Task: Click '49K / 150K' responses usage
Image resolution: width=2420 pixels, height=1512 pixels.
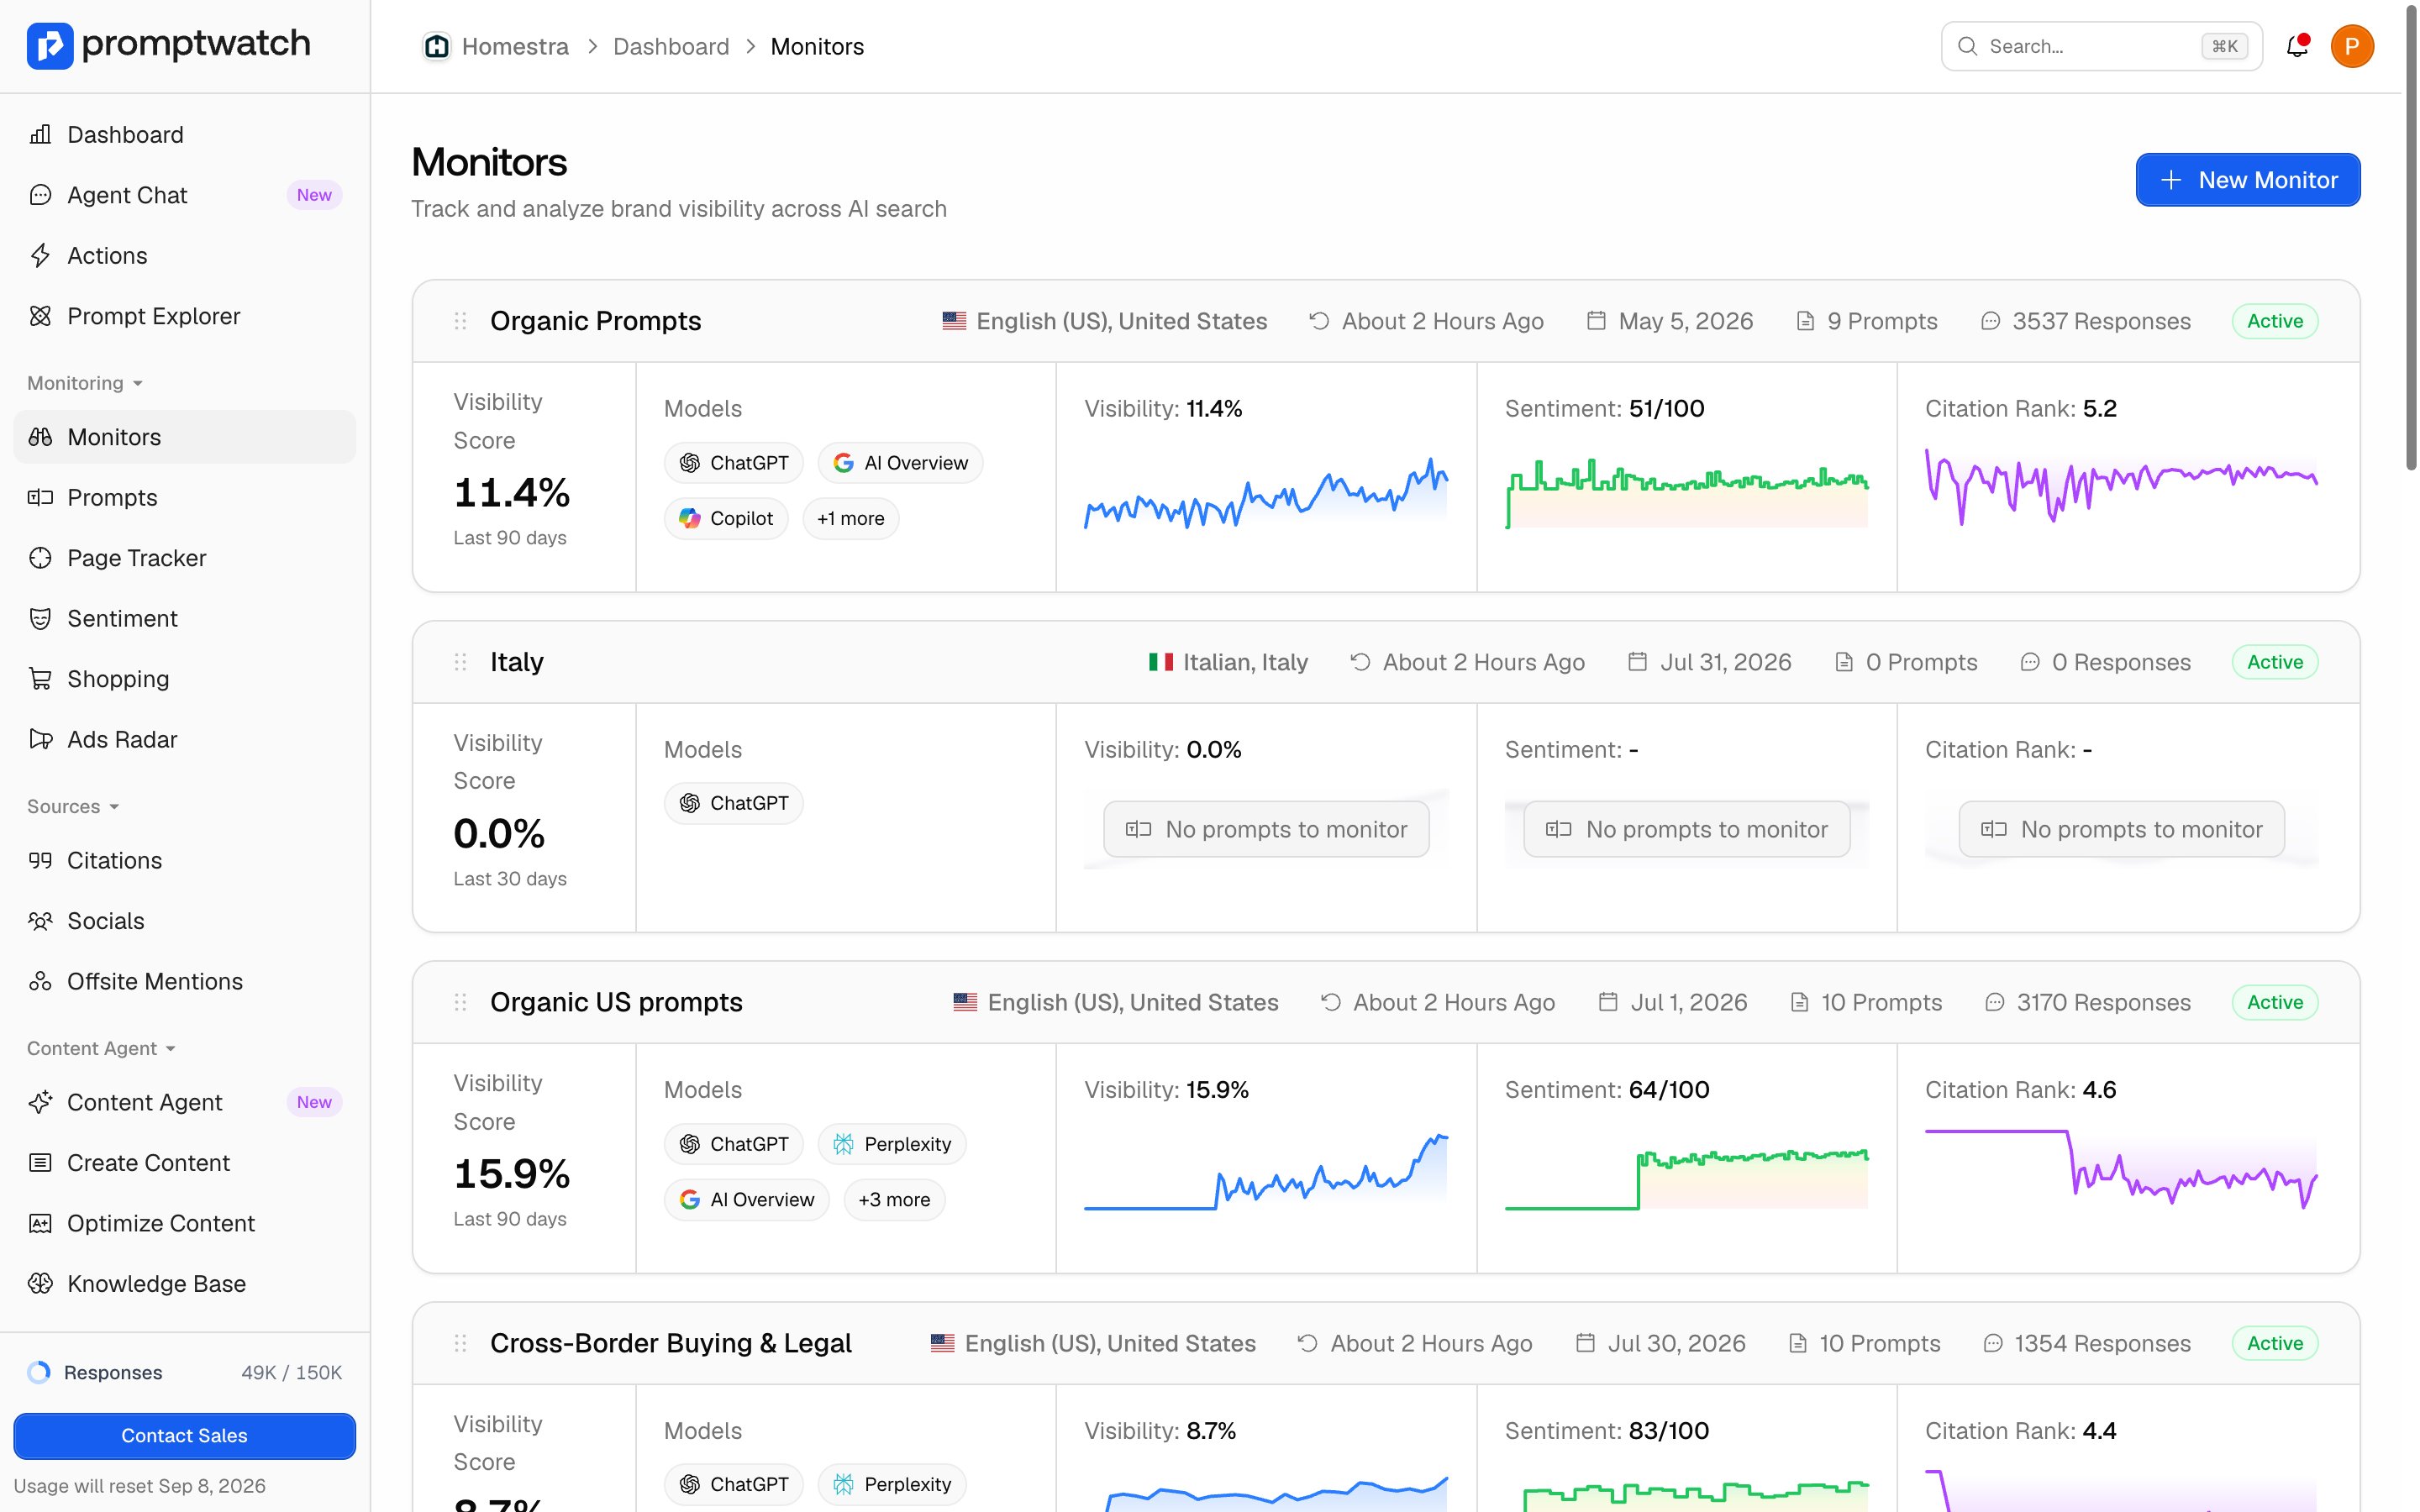Action: pos(291,1372)
